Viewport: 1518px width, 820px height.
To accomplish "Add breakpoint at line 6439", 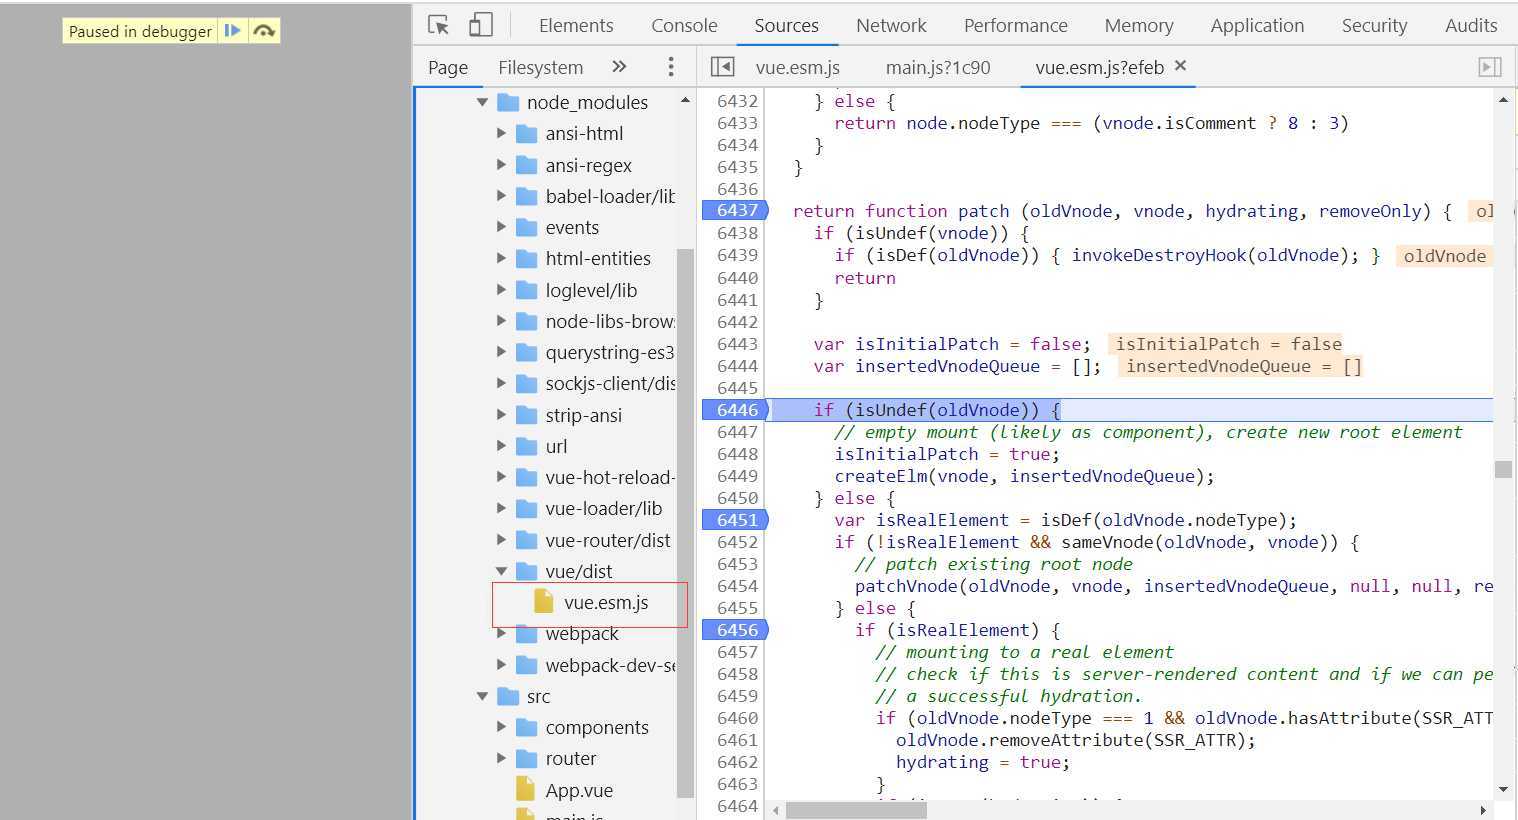I will tap(737, 255).
